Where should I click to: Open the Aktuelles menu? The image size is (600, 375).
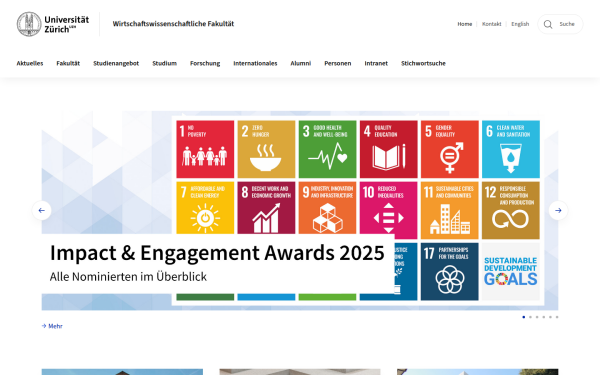point(30,64)
